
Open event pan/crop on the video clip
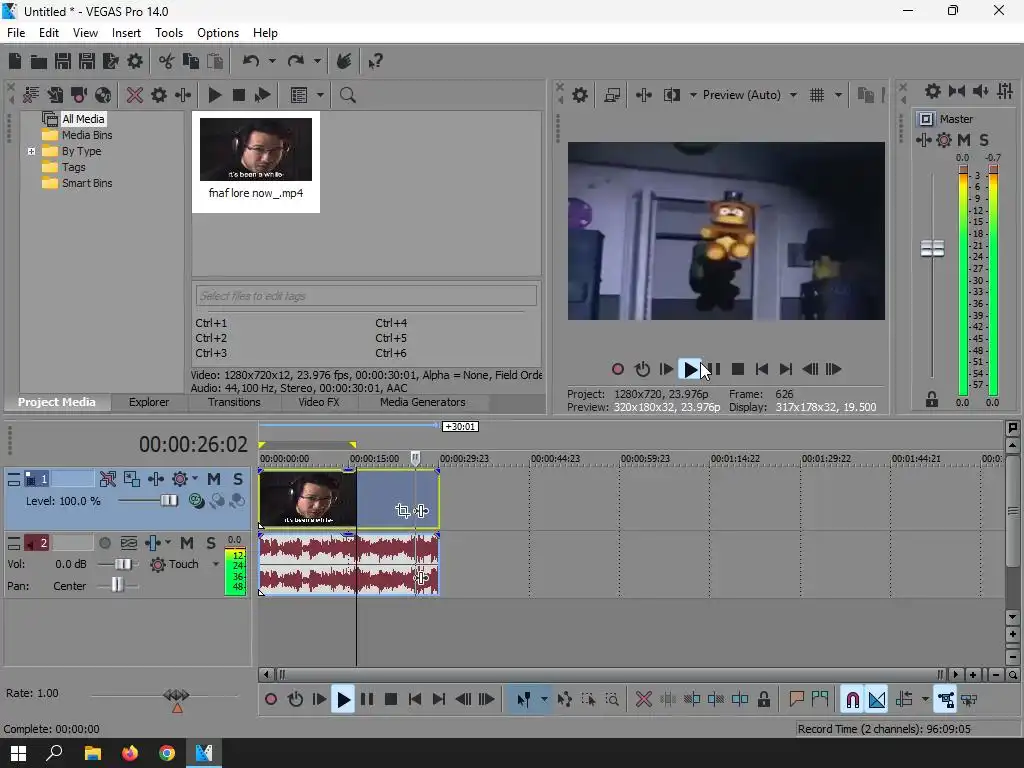coord(403,511)
